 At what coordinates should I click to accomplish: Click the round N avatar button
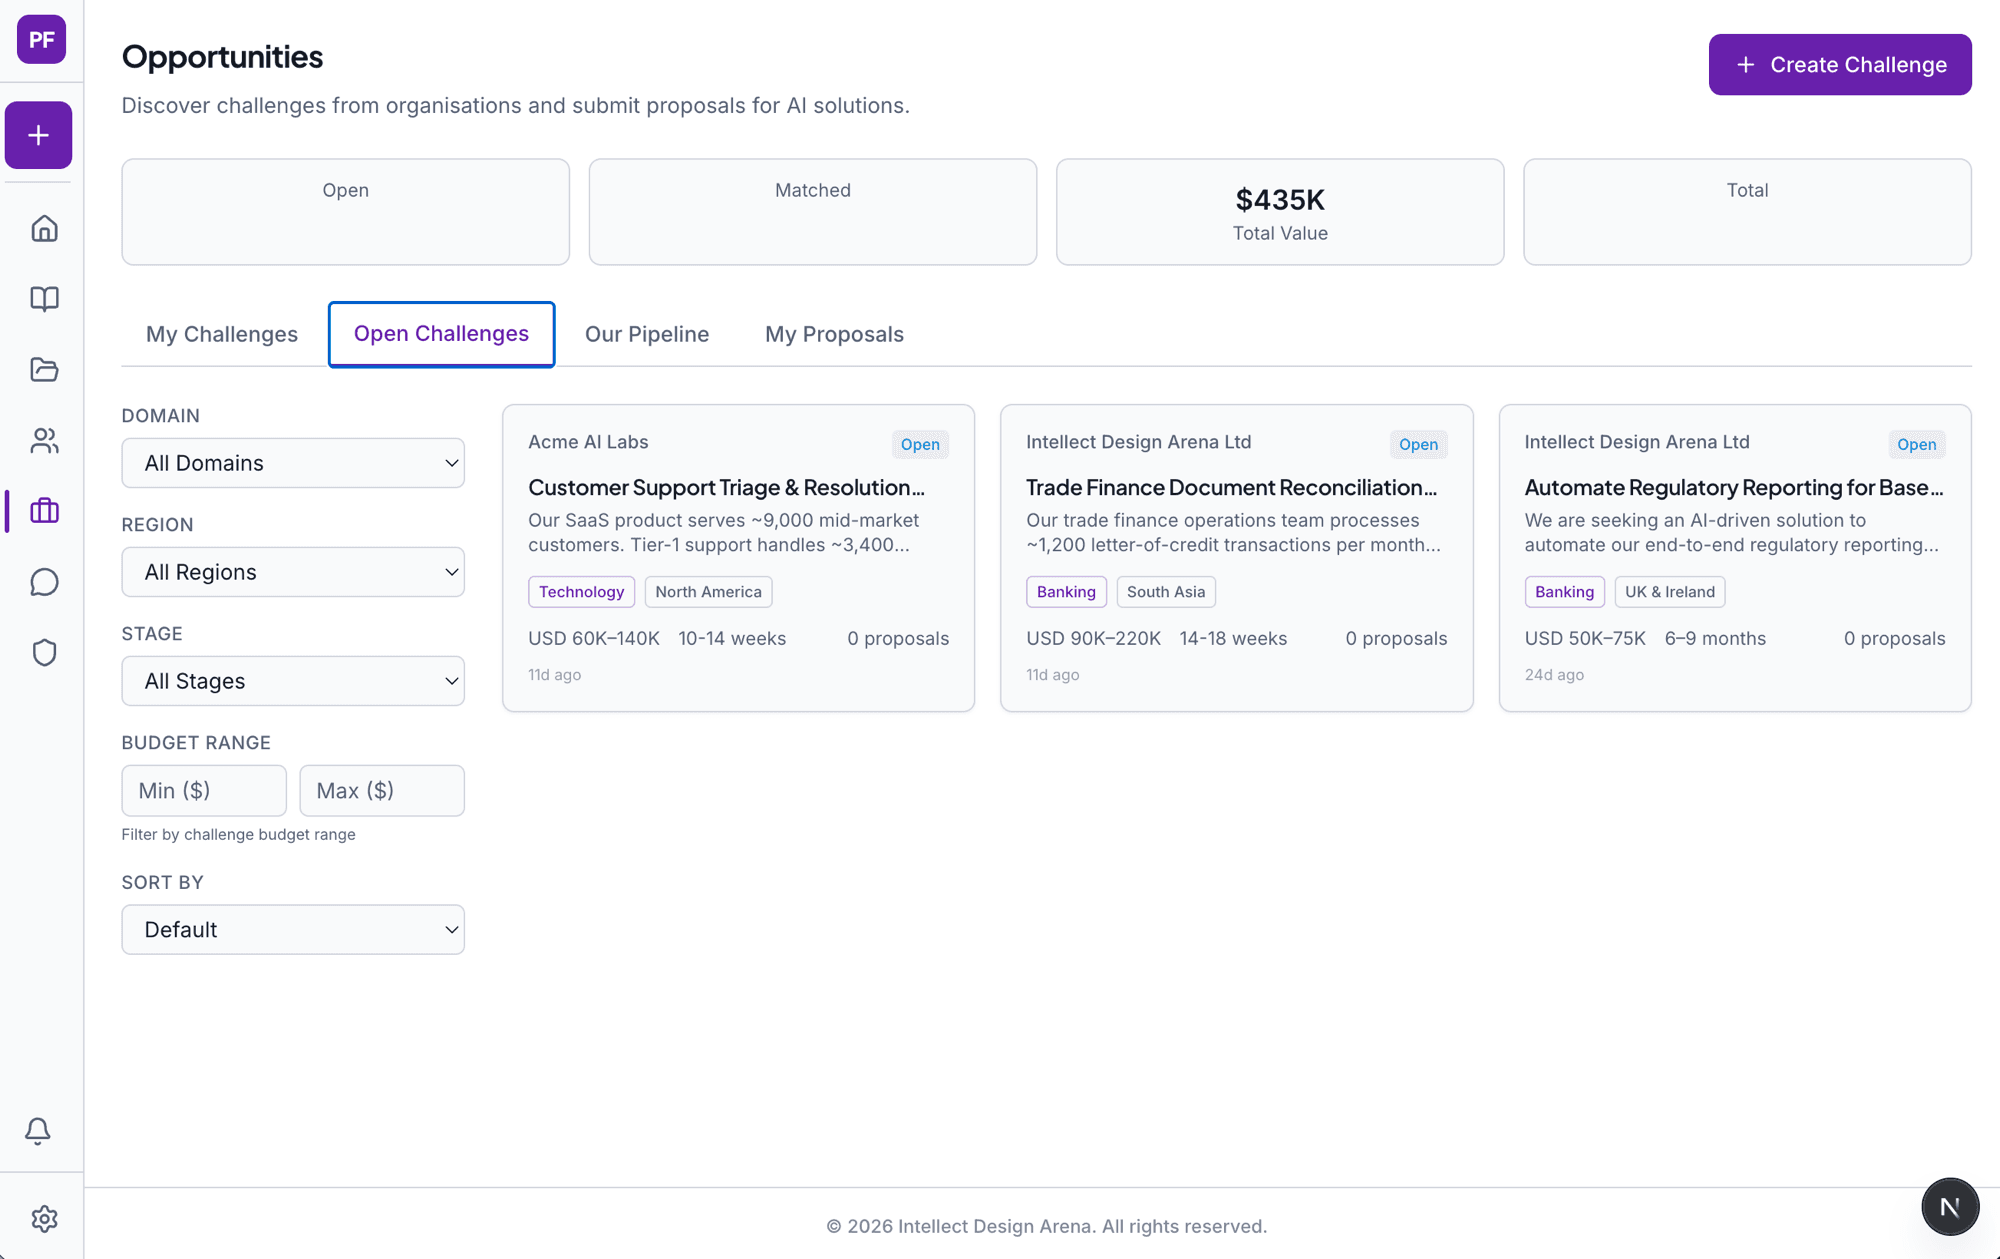tap(1950, 1207)
